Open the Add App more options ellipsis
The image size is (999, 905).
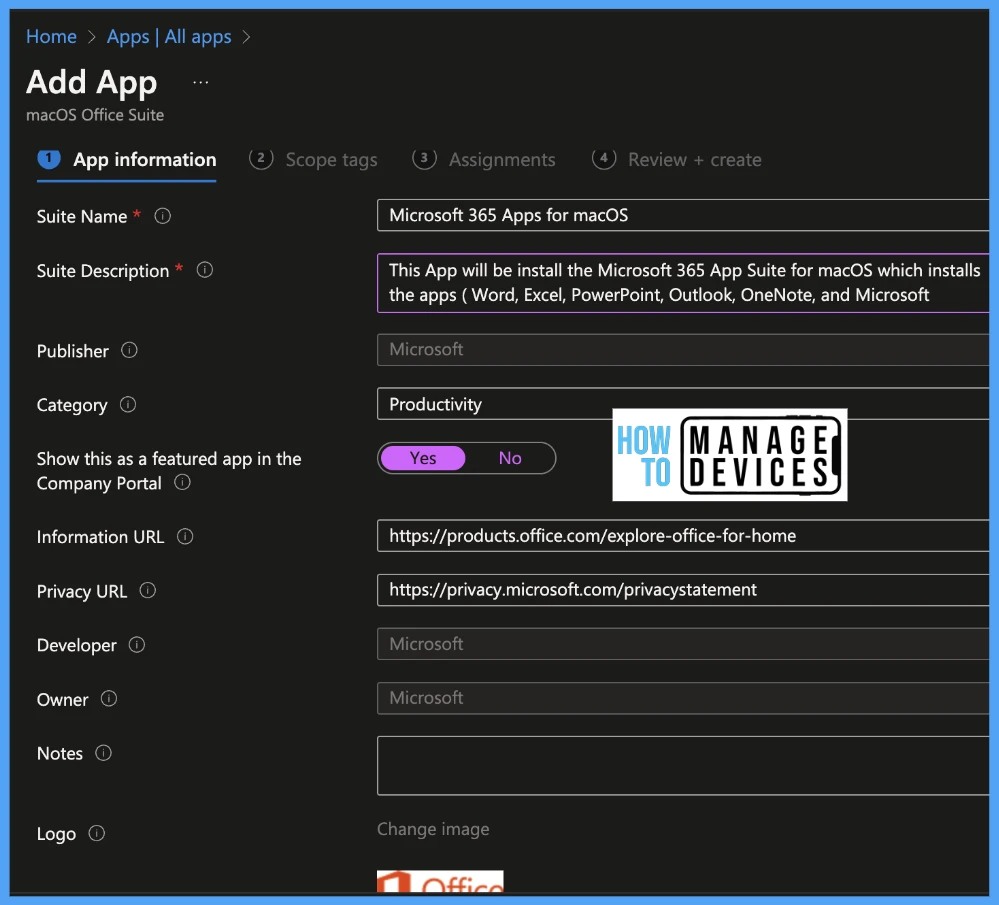coord(201,83)
